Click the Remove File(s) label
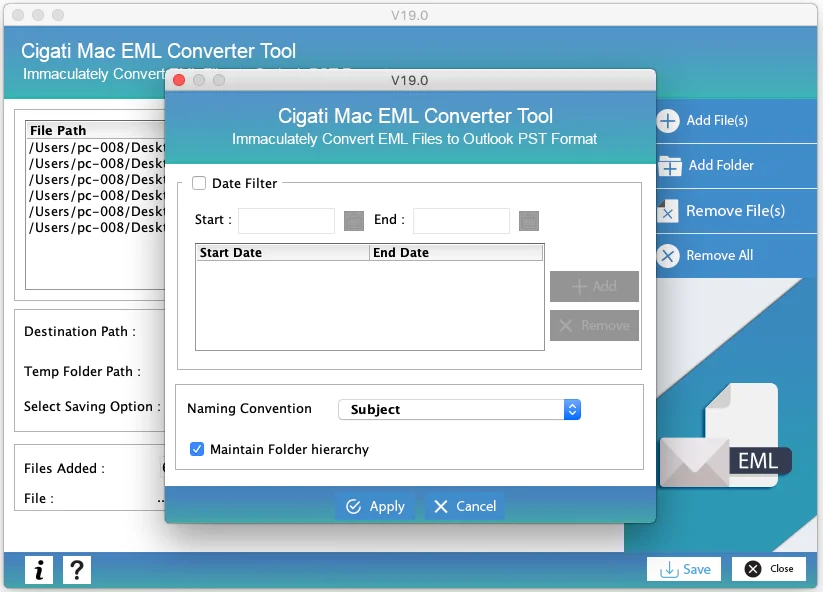823x592 pixels. tap(735, 211)
